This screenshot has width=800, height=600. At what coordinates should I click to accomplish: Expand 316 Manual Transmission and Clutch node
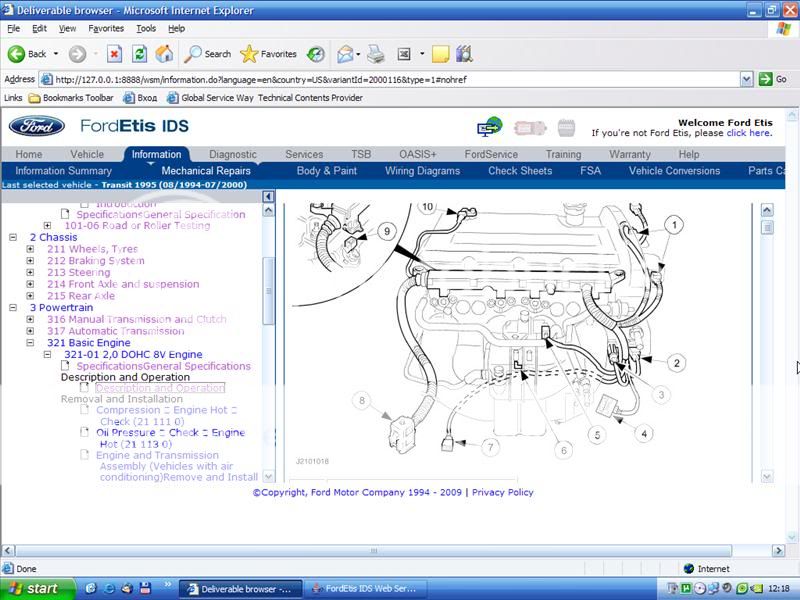30,319
